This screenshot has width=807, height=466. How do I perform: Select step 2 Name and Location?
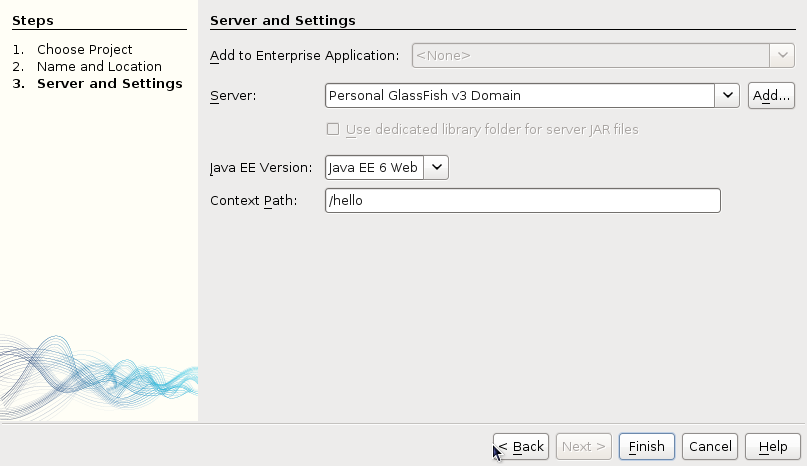tap(99, 66)
